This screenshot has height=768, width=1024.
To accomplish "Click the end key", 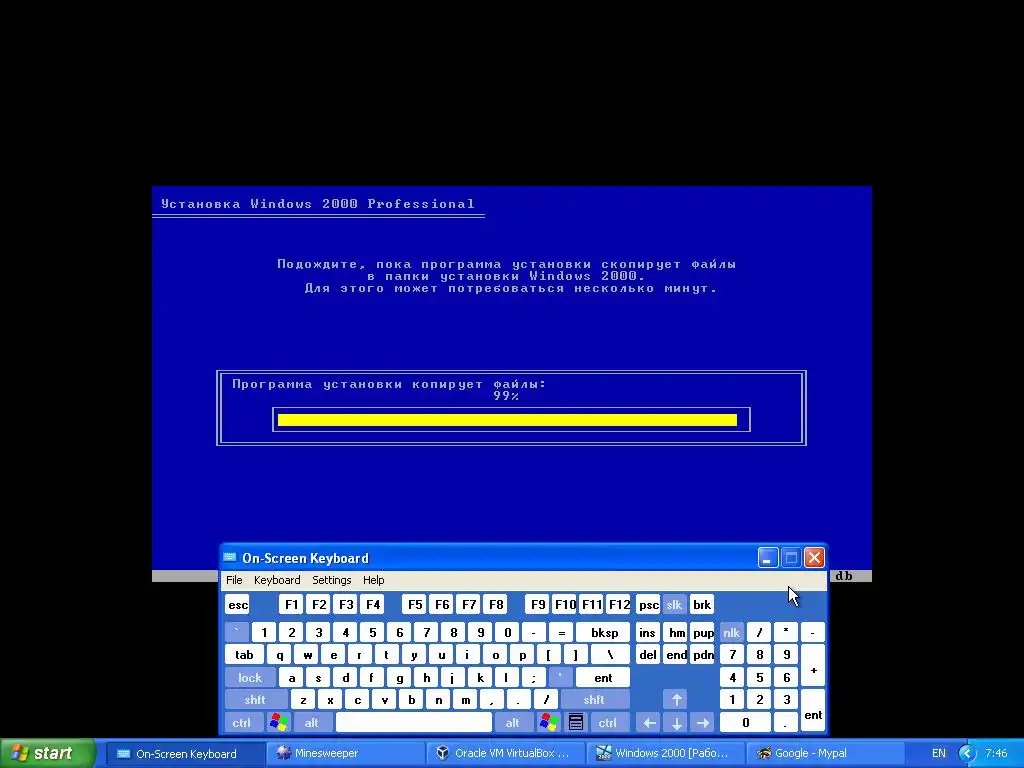I will (x=677, y=654).
